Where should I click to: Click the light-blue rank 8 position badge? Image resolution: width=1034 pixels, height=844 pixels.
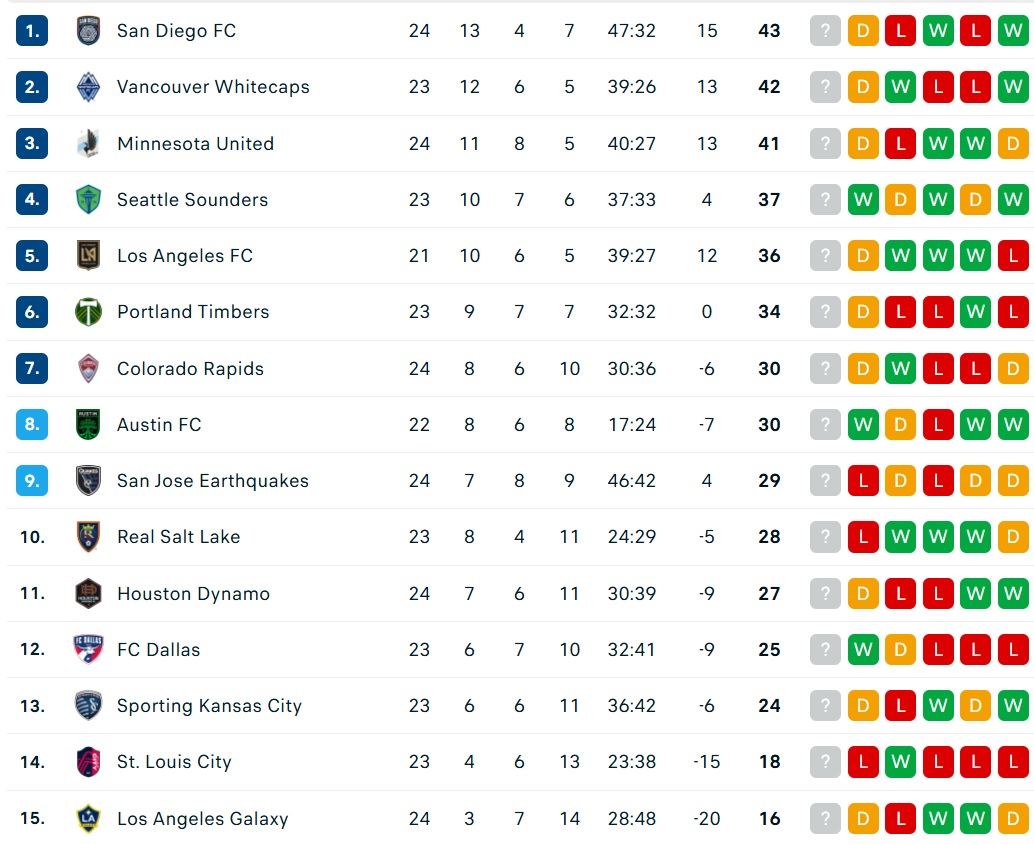pos(32,425)
